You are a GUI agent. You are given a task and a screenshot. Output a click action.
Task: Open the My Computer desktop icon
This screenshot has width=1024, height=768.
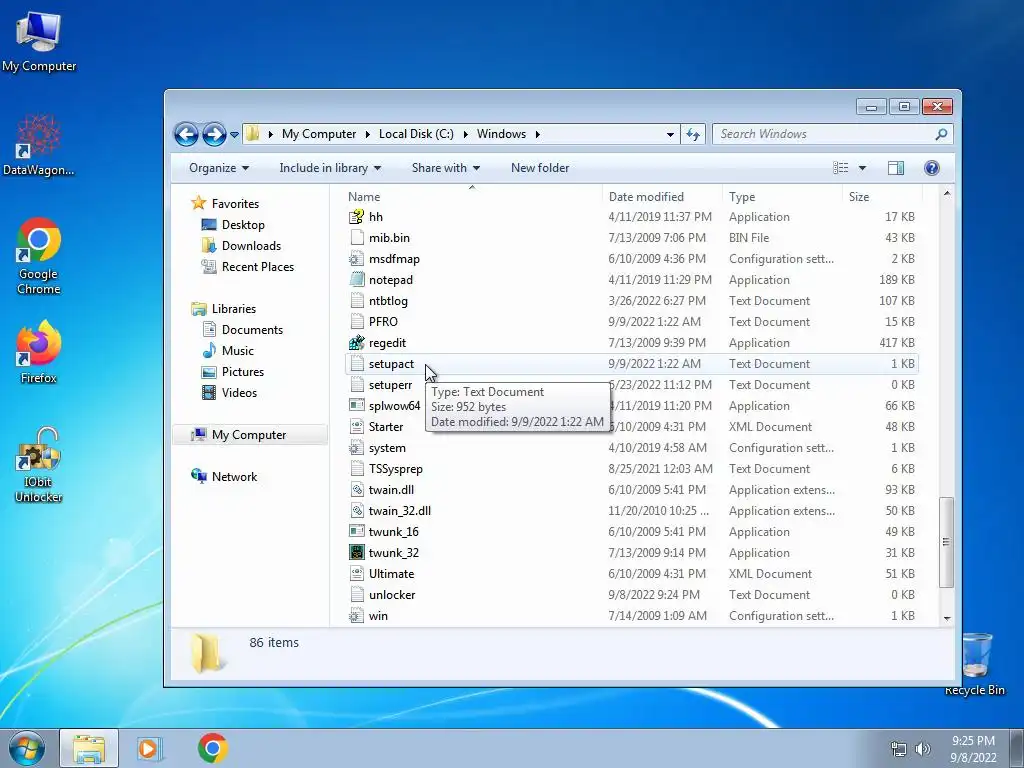(x=39, y=42)
